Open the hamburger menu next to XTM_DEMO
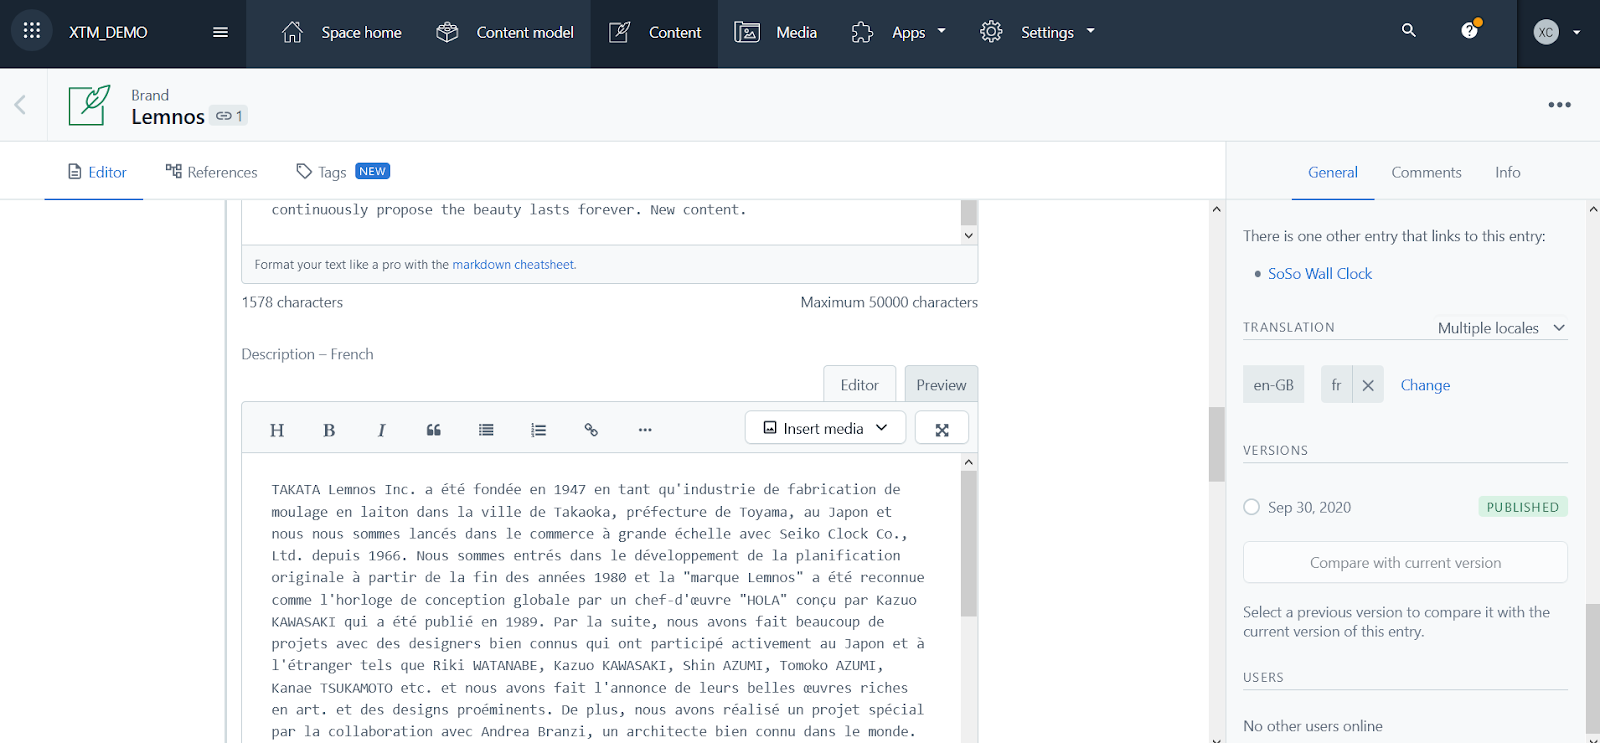Screen dimensions: 1600x743 click(221, 32)
